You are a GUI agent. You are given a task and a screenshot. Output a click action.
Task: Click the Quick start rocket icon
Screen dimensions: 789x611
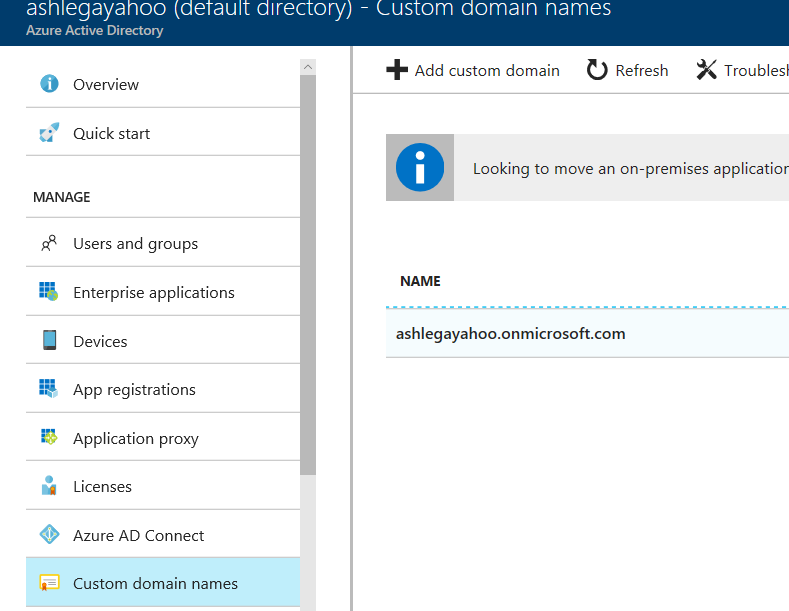pos(49,133)
